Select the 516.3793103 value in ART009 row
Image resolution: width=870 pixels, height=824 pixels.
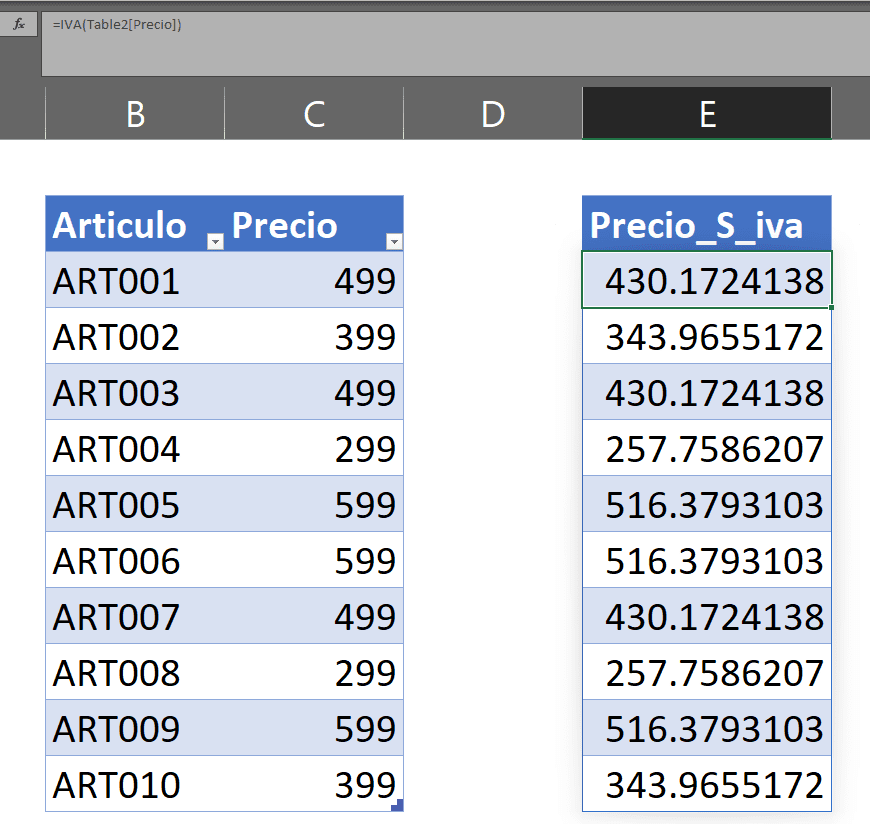pyautogui.click(x=714, y=729)
